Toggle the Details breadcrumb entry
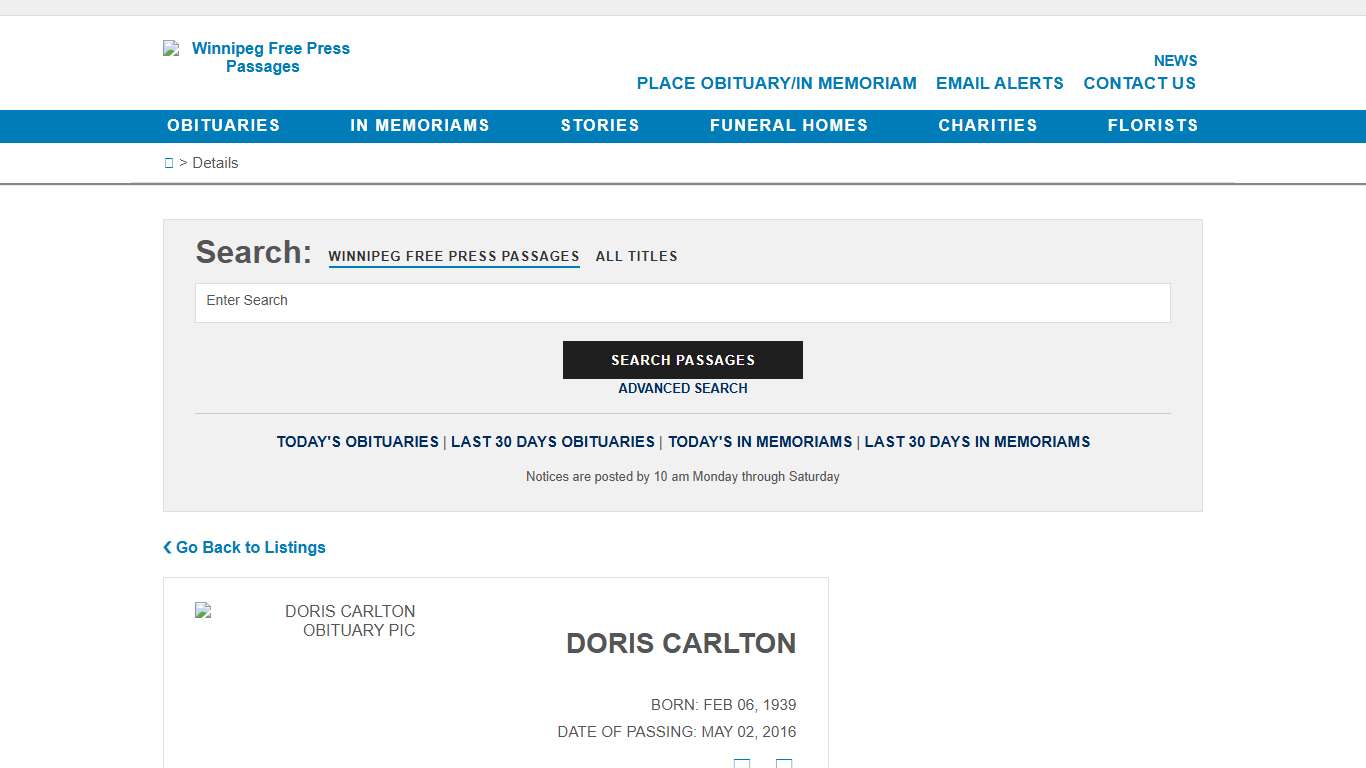The width and height of the screenshot is (1366, 768). [215, 162]
